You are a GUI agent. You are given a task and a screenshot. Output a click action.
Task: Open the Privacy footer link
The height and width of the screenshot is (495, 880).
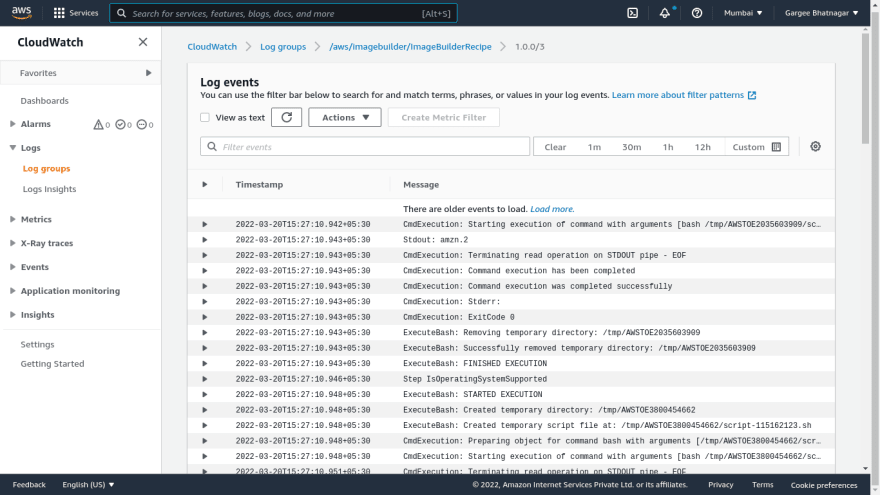click(721, 484)
